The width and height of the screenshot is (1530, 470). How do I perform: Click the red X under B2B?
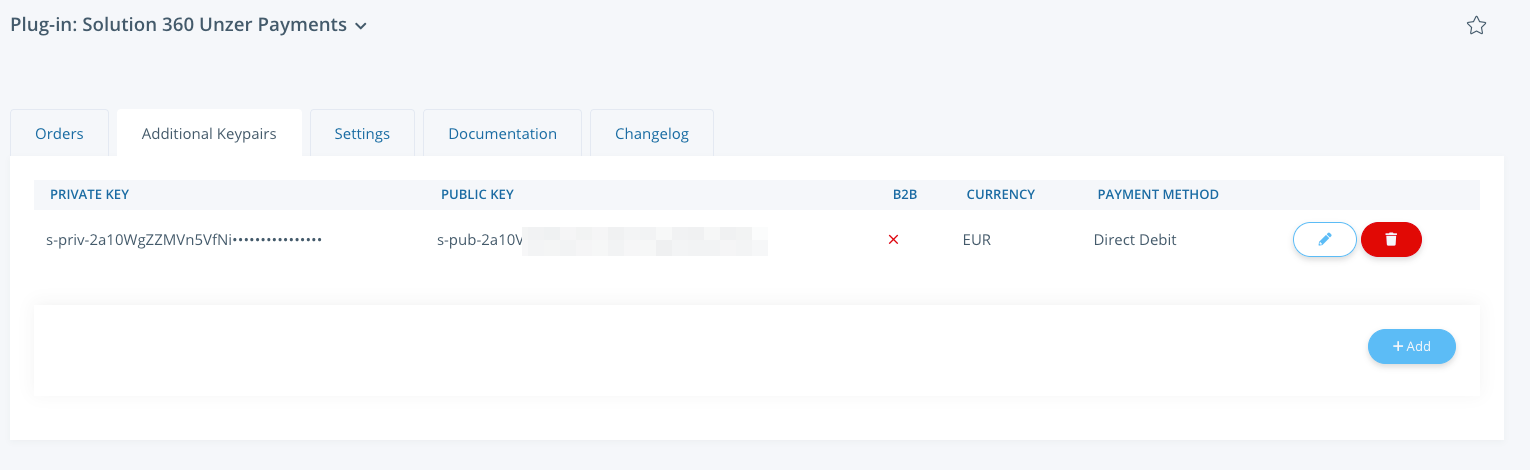[893, 240]
